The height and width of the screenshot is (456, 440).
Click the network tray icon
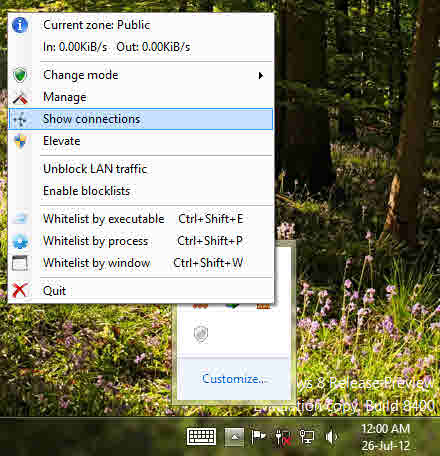pos(307,437)
